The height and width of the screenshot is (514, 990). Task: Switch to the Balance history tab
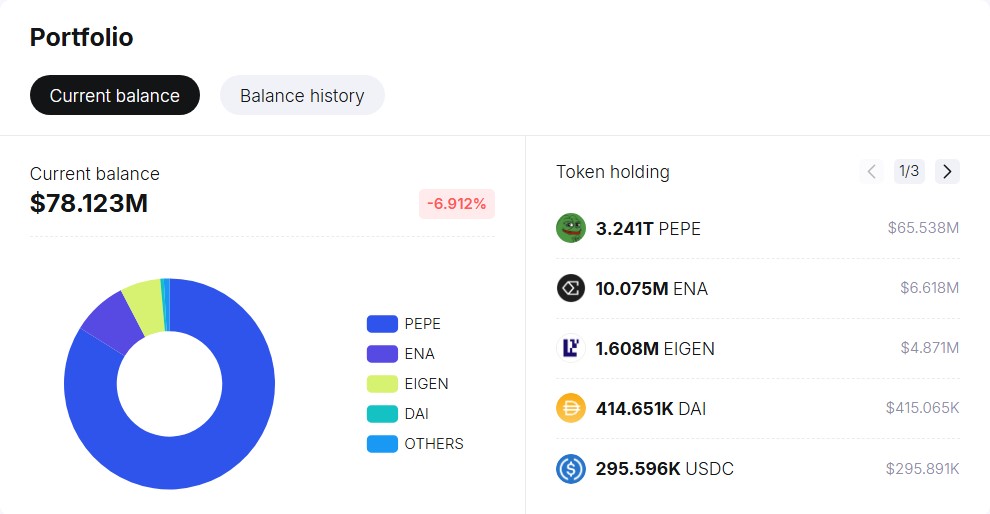pos(302,96)
